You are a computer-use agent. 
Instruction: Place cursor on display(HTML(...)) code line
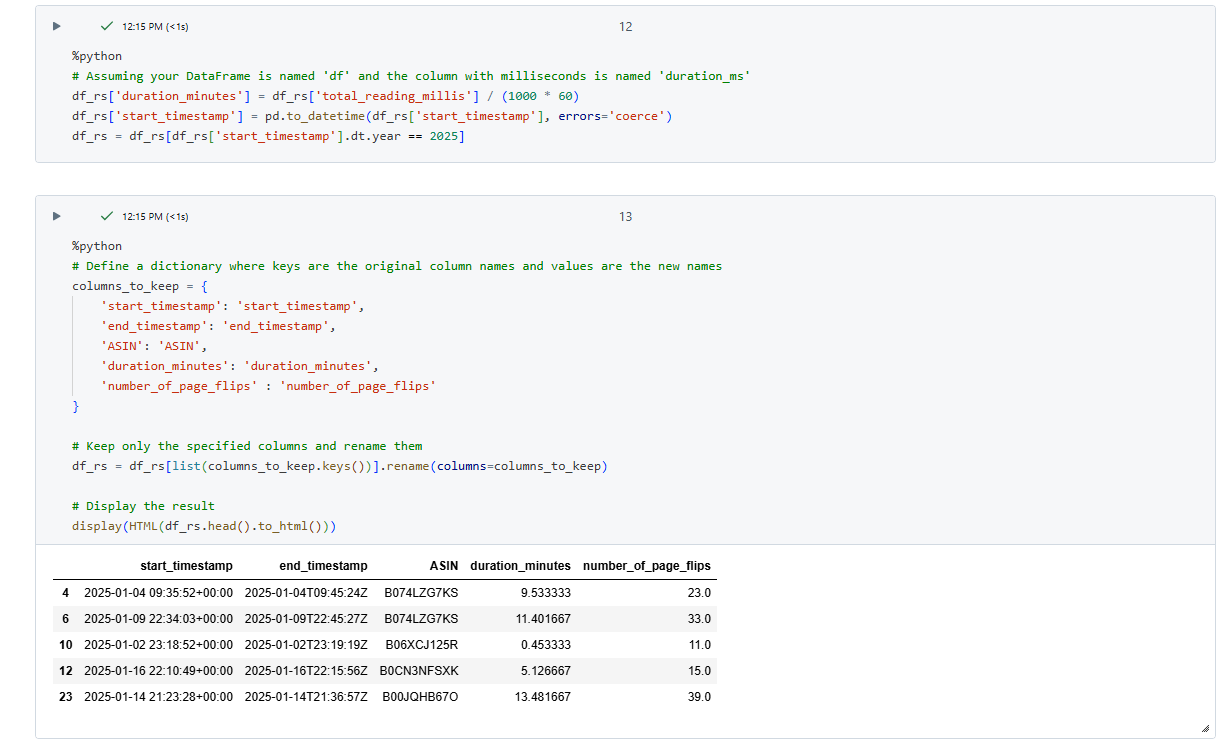pyautogui.click(x=204, y=526)
